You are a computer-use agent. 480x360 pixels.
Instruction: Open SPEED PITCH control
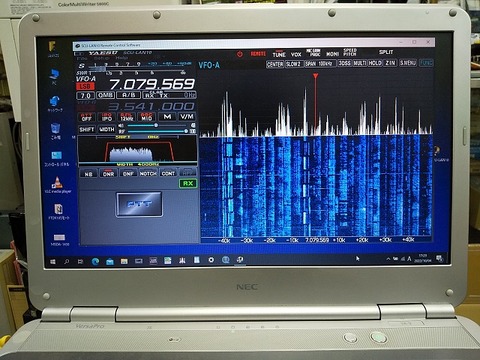tap(350, 52)
